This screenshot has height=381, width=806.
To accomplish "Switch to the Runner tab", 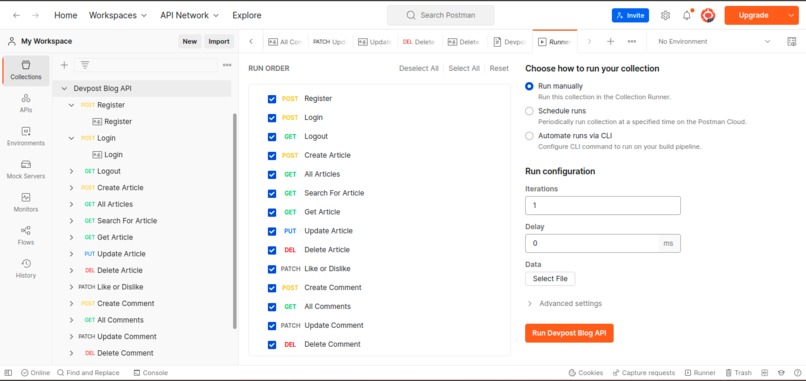I will pos(555,42).
